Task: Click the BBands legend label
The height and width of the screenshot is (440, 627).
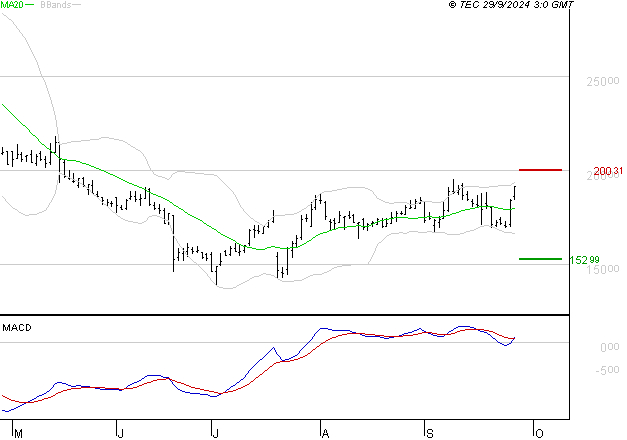Action: pos(56,4)
